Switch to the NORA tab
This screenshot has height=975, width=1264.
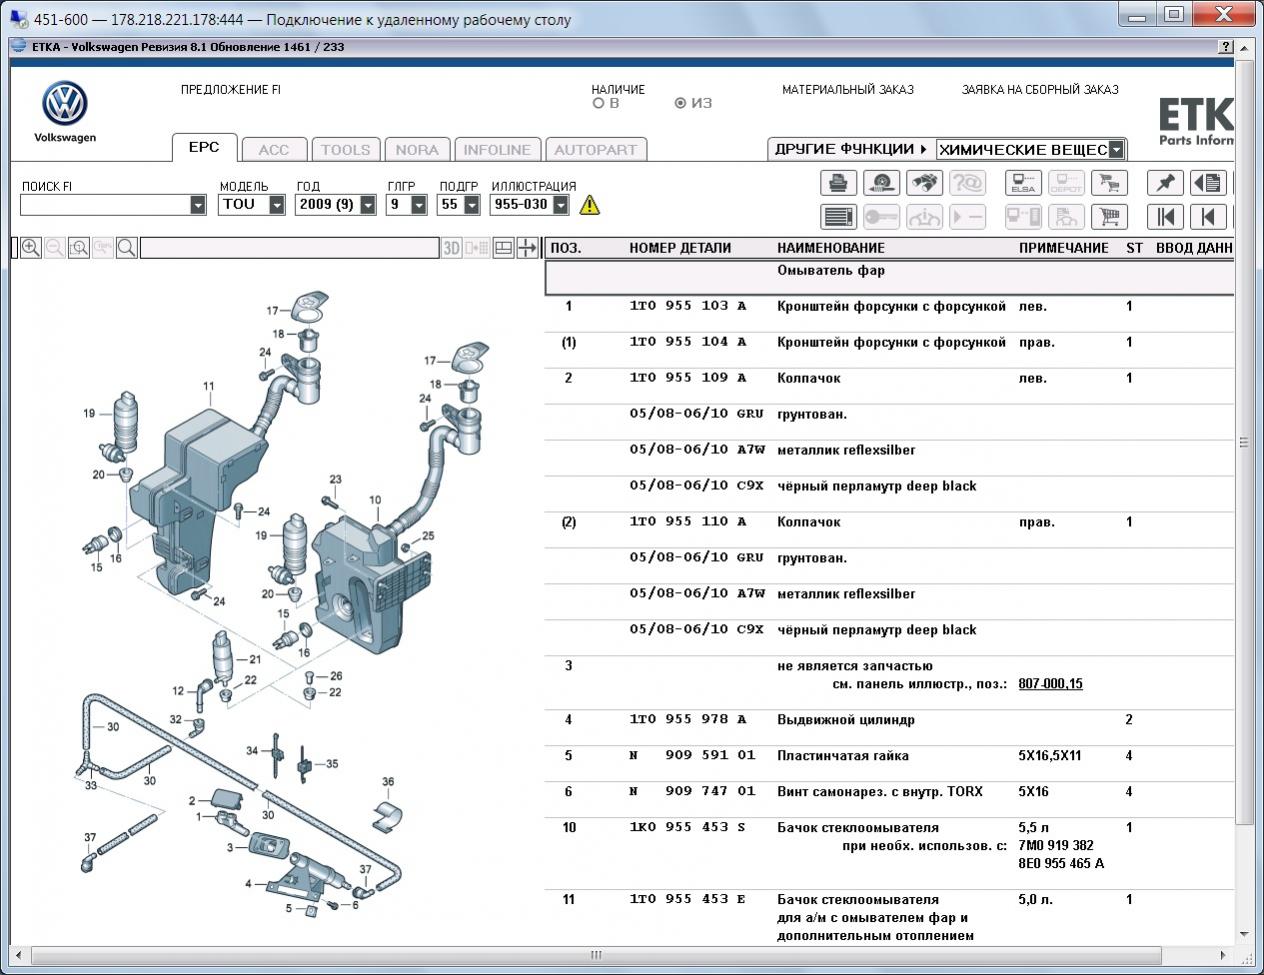417,149
